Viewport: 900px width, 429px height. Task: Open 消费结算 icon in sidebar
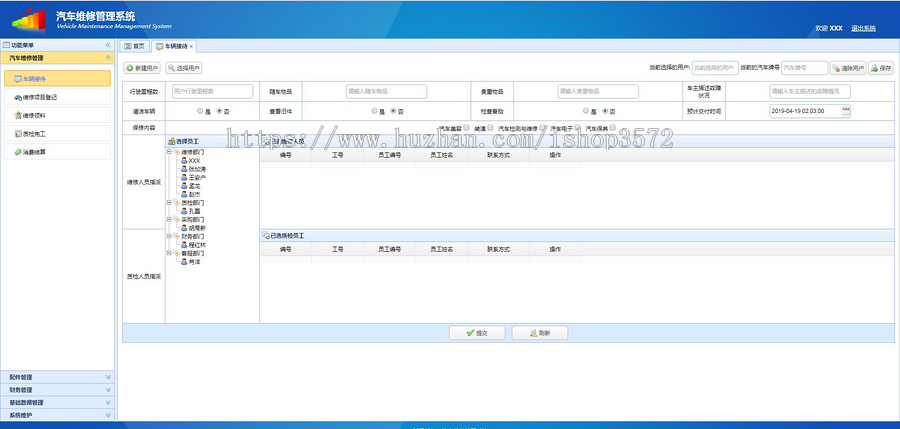tap(18, 152)
